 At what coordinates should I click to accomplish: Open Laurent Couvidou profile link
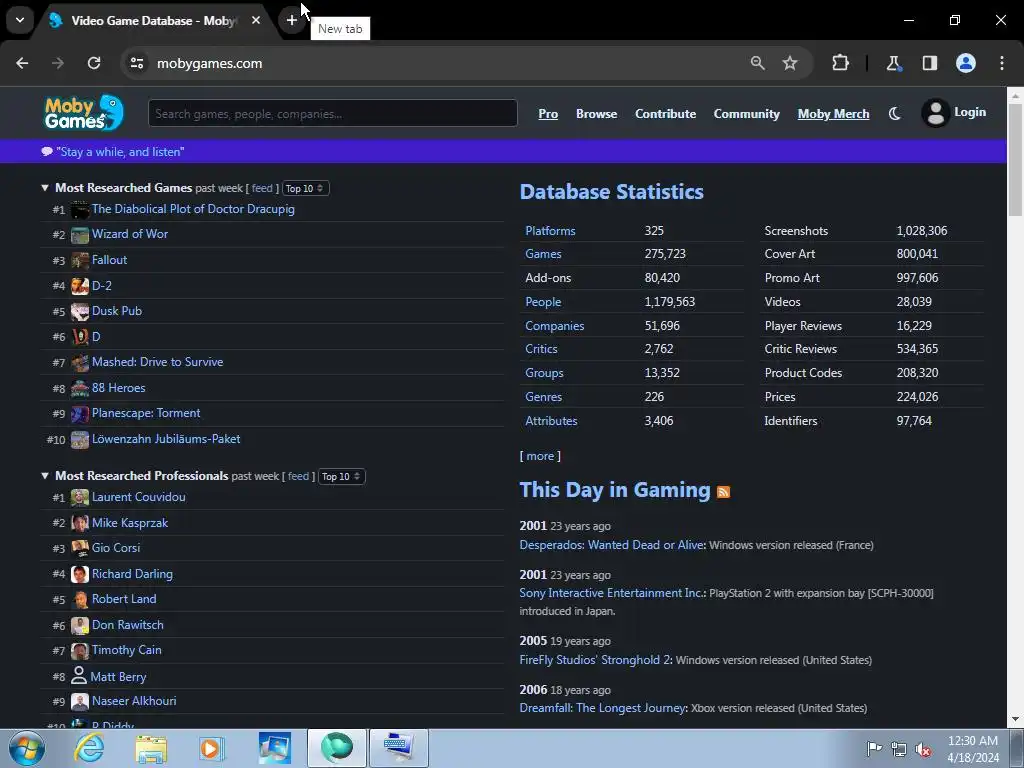(x=138, y=497)
